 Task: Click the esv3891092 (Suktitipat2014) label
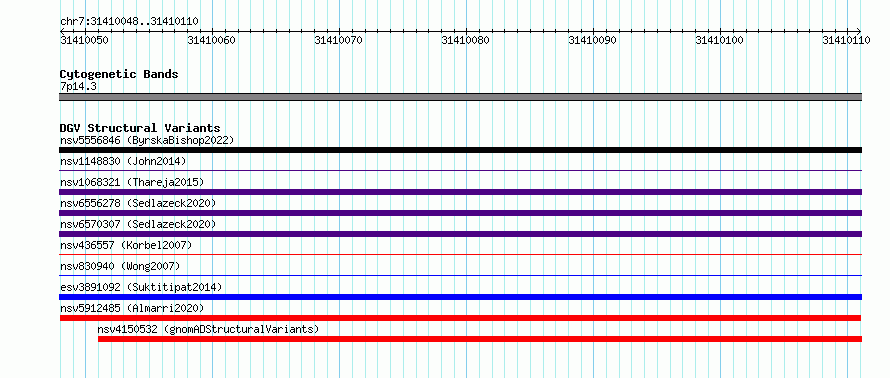tap(141, 287)
